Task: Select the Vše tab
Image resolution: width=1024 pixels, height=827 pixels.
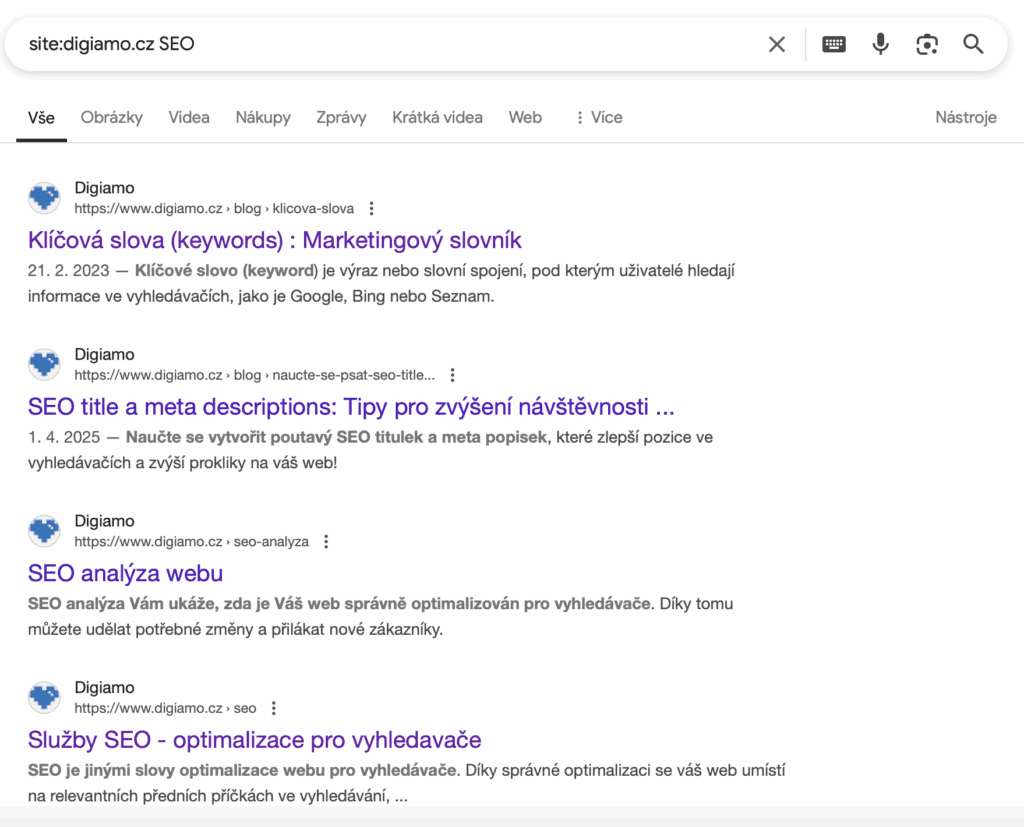Action: click(41, 118)
